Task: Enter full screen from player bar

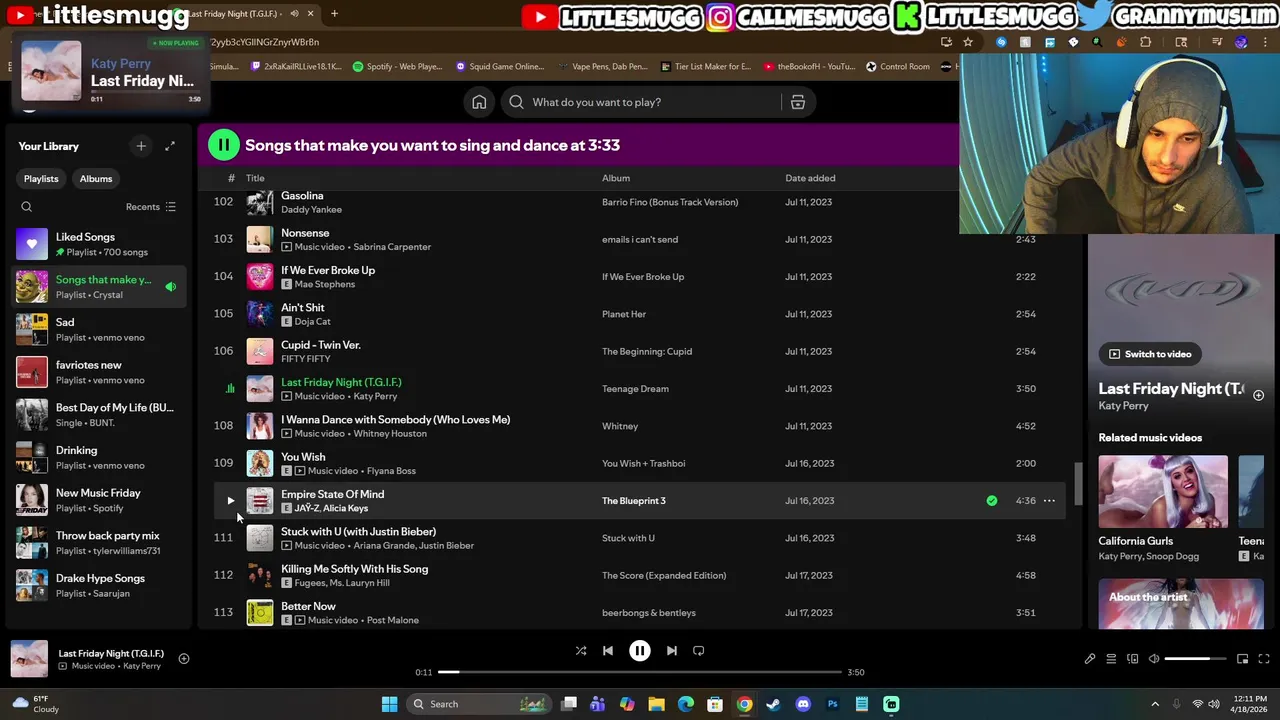Action: pyautogui.click(x=1264, y=659)
